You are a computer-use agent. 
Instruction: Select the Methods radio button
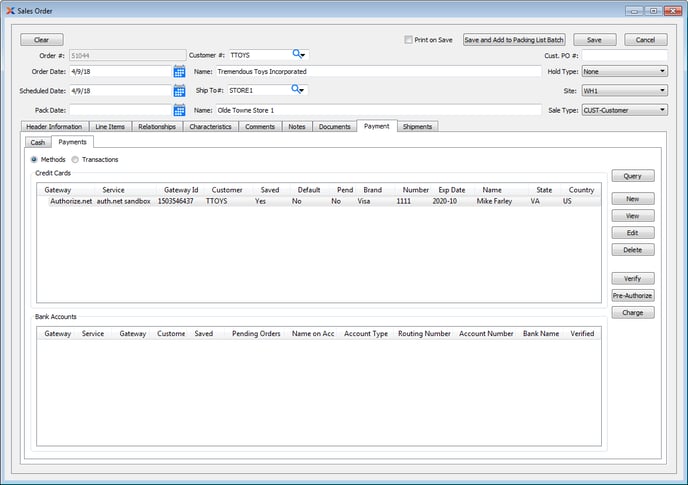(35, 159)
